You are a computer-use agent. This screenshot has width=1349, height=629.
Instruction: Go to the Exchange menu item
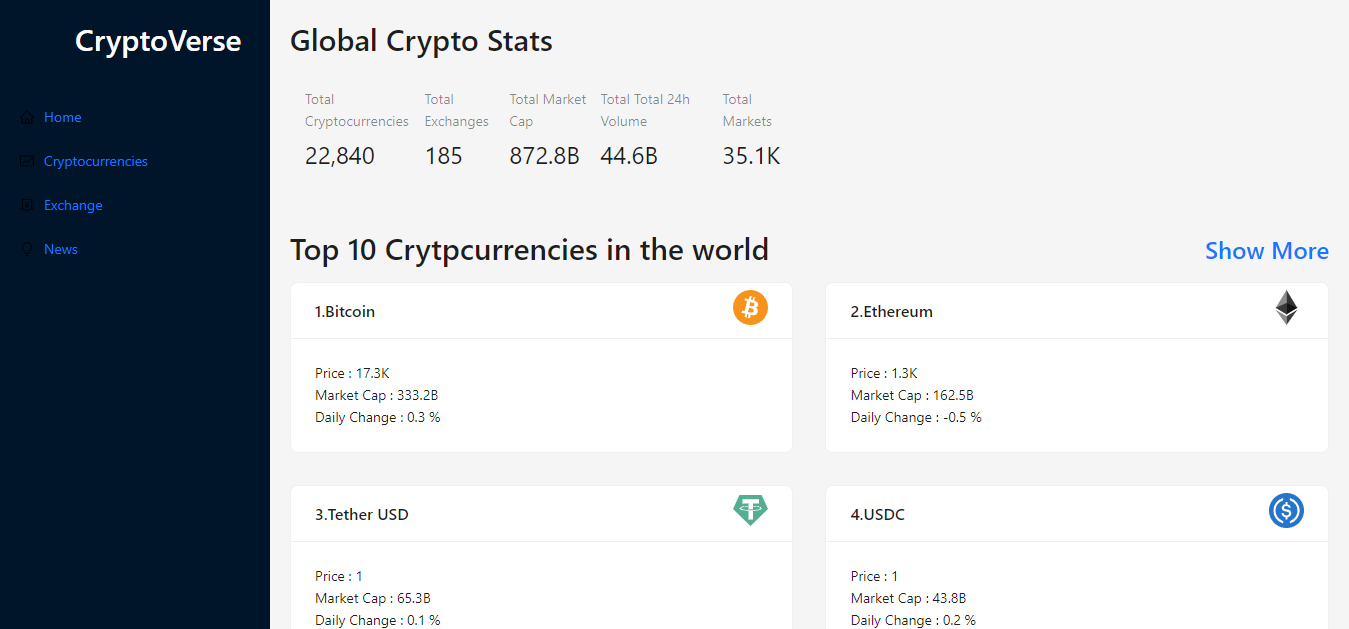(x=73, y=206)
